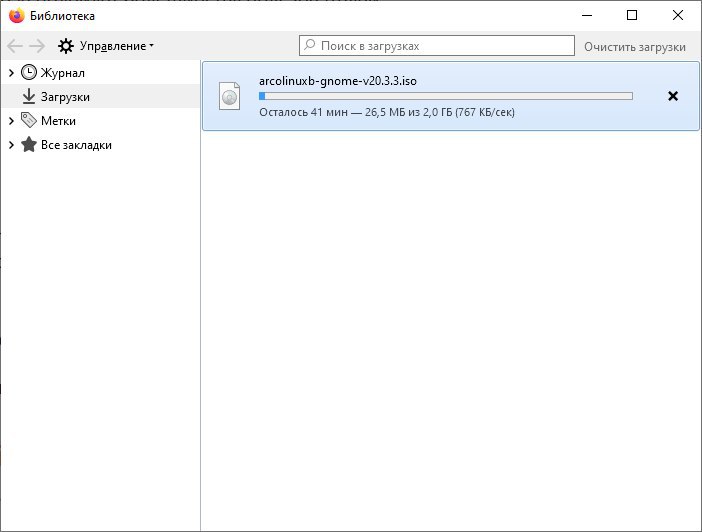This screenshot has width=702, height=532.
Task: Maximize the Библиотека window
Action: pyautogui.click(x=632, y=15)
